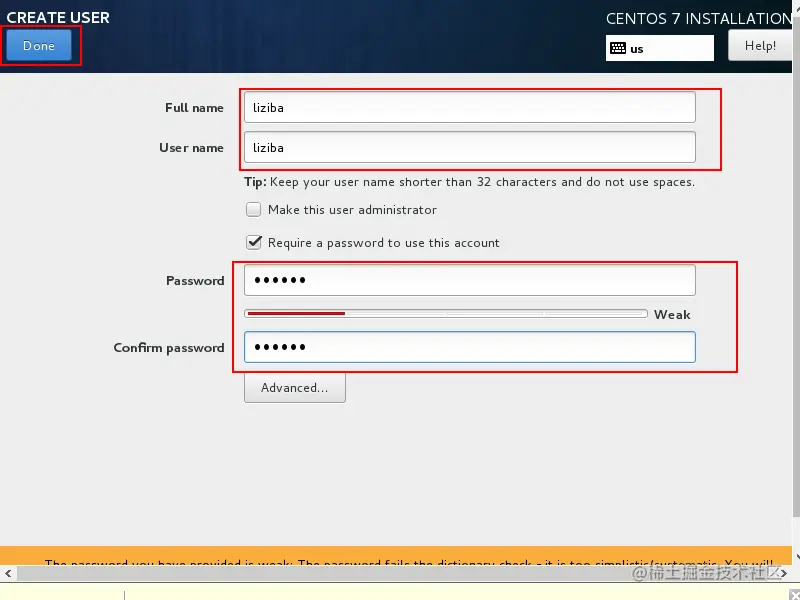Click the horizontal scrollbar right arrow

coord(784,573)
